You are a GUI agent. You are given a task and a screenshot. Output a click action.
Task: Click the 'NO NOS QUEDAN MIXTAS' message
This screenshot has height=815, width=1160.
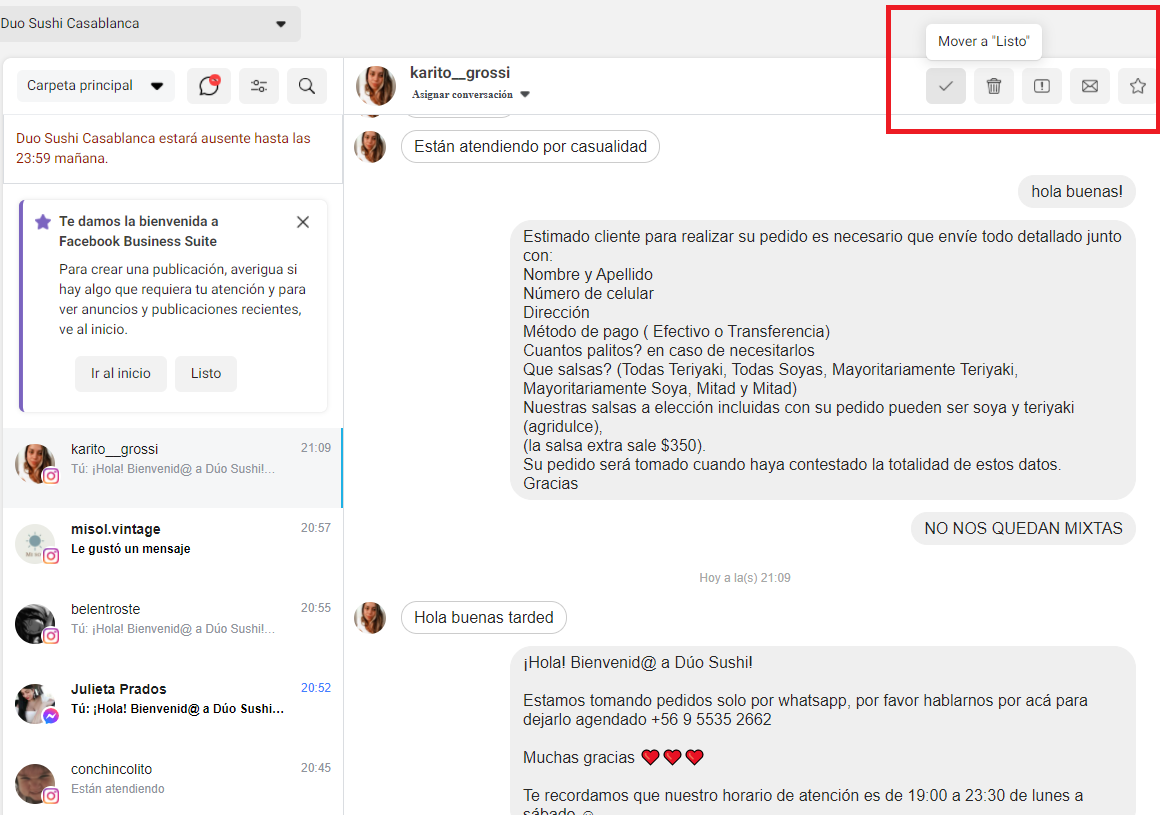pos(1023,528)
